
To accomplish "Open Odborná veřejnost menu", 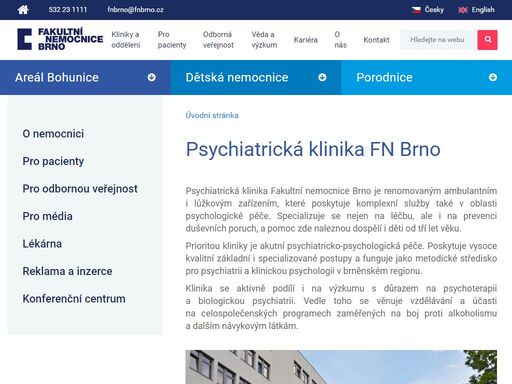I will pos(218,40).
